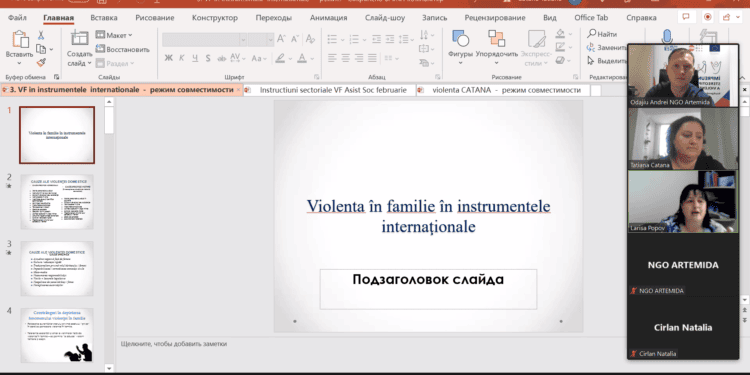This screenshot has height=375, width=750.
Task: Switch to the Переходы tab
Action: click(274, 18)
